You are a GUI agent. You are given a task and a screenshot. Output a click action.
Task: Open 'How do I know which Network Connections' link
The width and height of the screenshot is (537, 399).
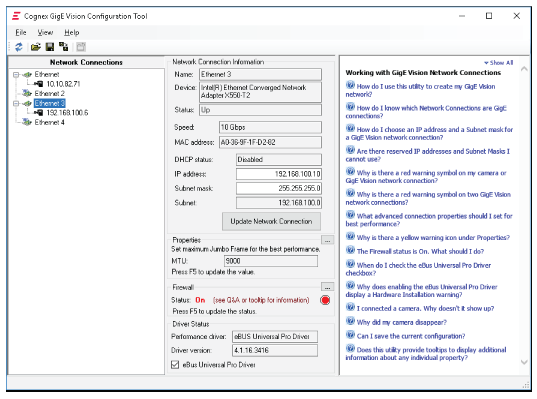coord(426,112)
